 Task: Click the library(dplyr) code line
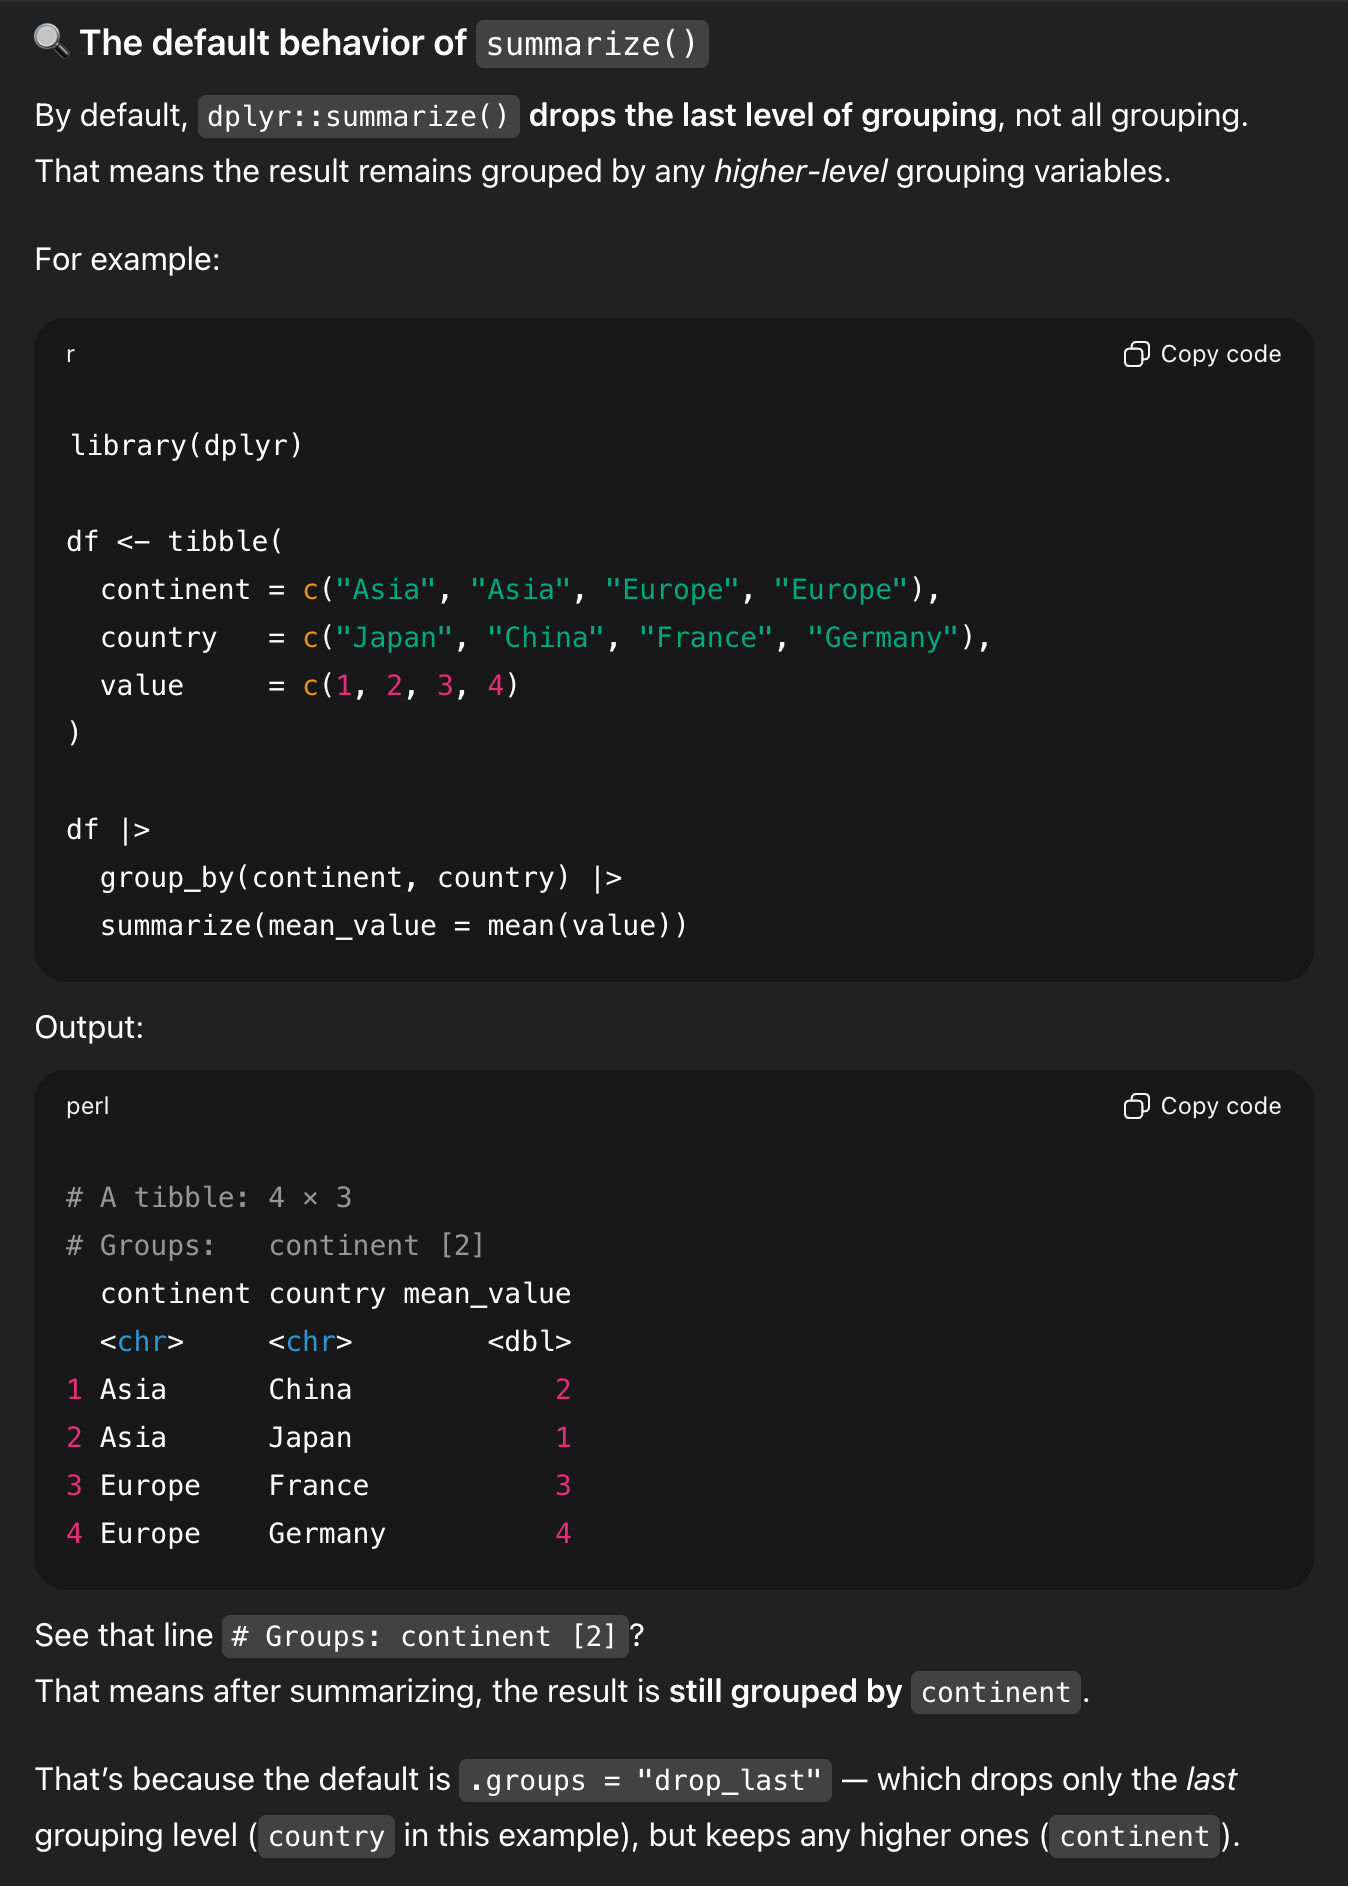pyautogui.click(x=186, y=446)
